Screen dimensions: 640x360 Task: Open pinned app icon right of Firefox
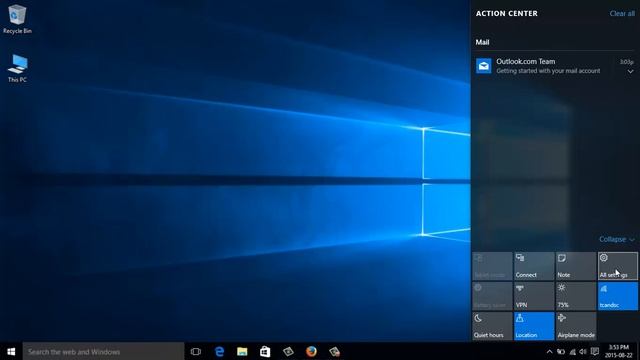pyautogui.click(x=334, y=351)
